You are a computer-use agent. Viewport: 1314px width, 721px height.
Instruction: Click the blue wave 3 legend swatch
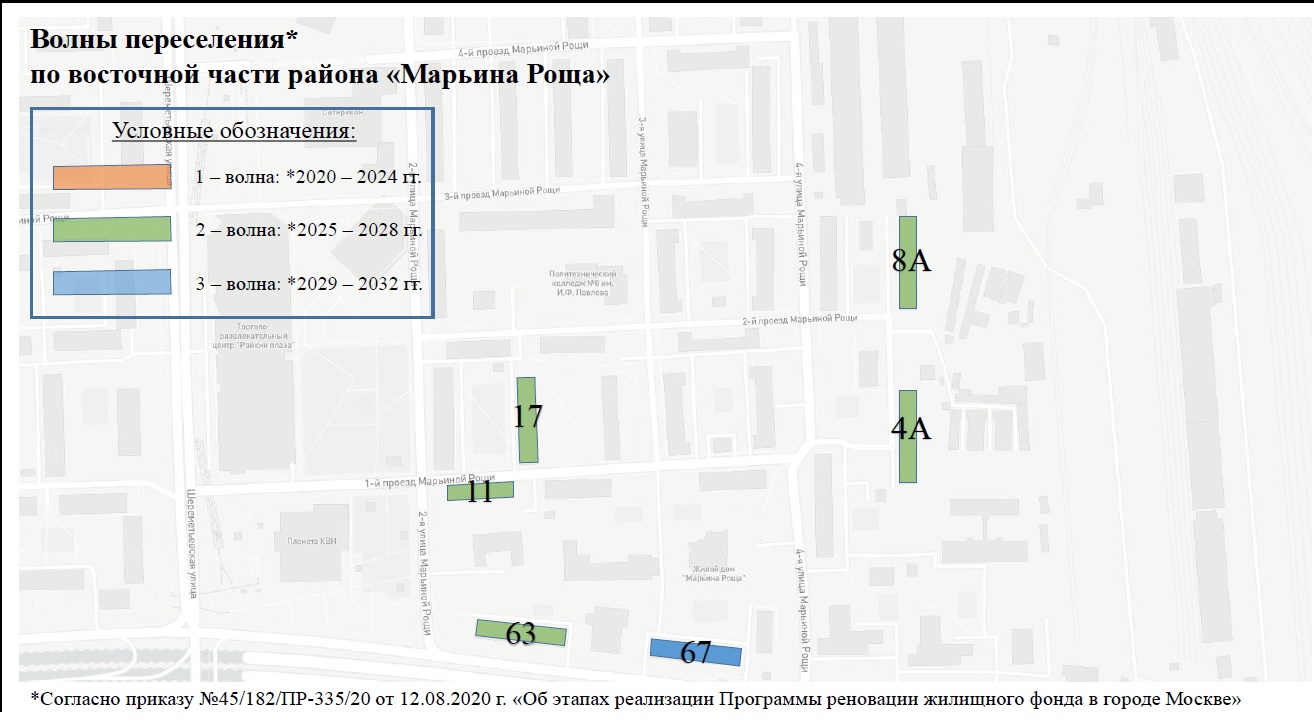(112, 281)
